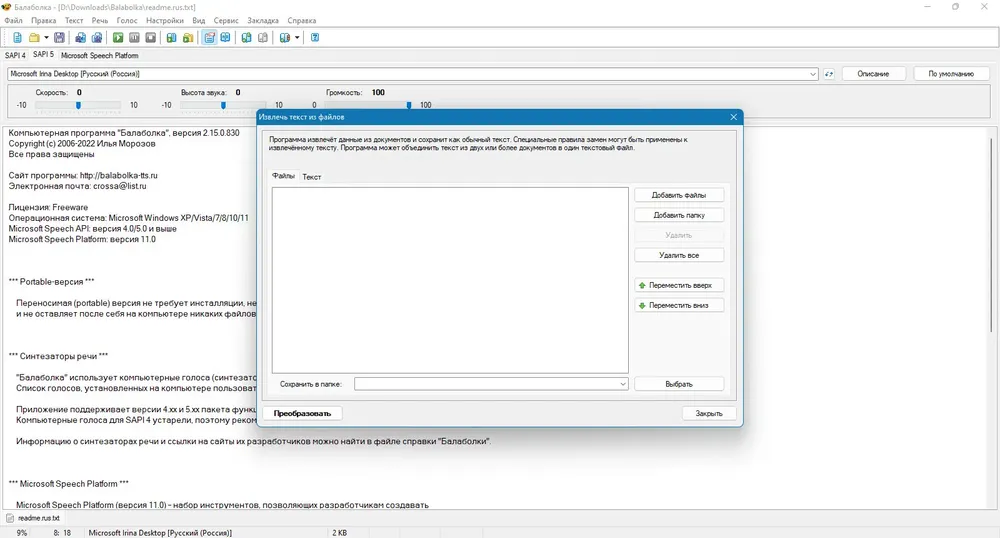
Task: Click the save audio file icon
Action: pos(80,38)
